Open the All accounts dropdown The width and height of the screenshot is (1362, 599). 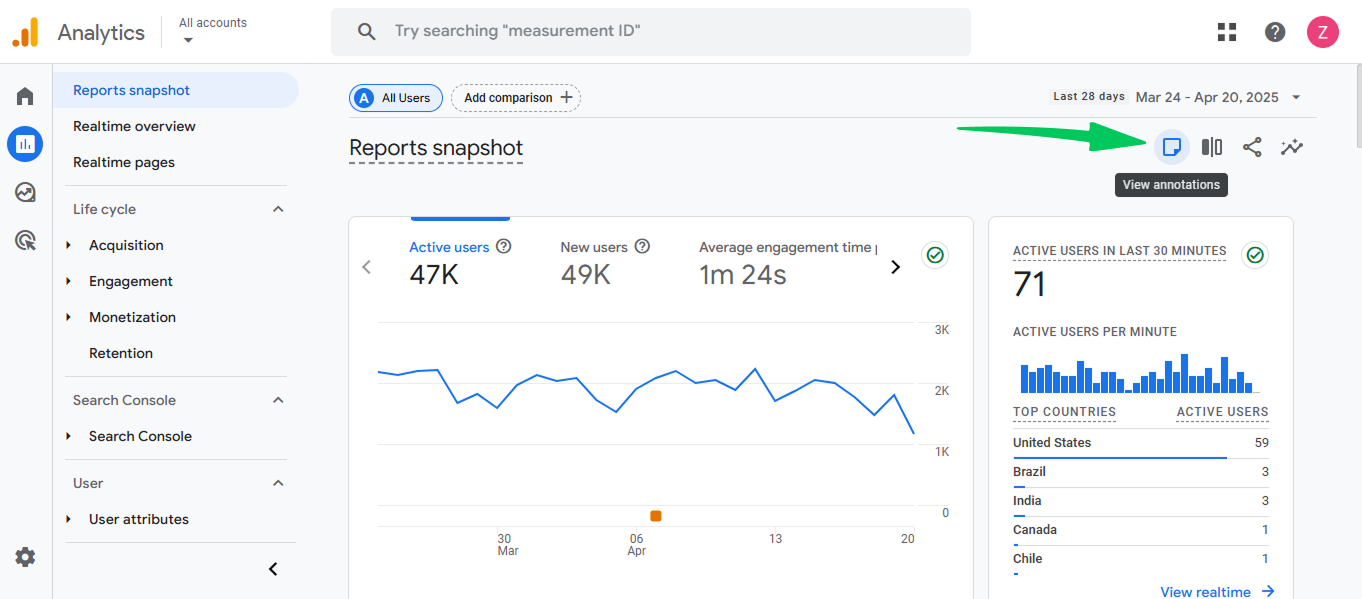click(213, 31)
